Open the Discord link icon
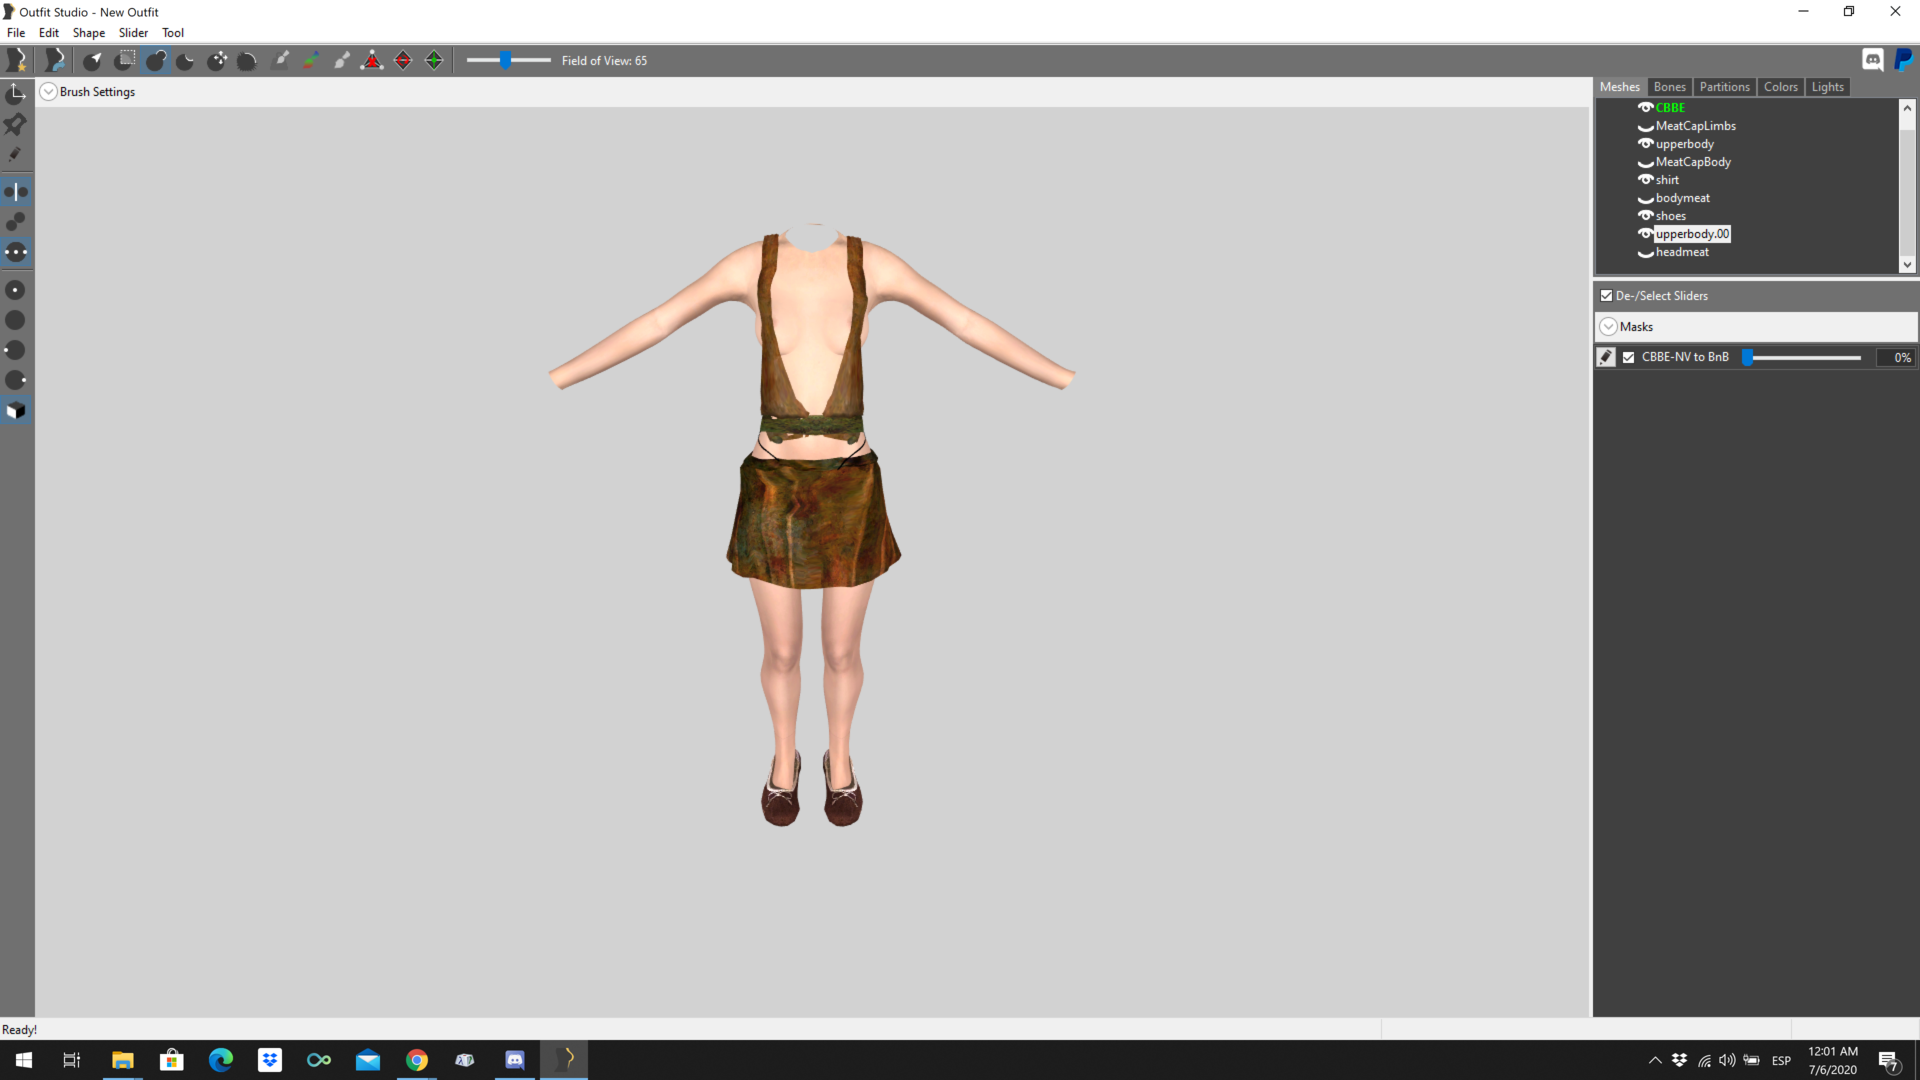 pyautogui.click(x=1873, y=60)
